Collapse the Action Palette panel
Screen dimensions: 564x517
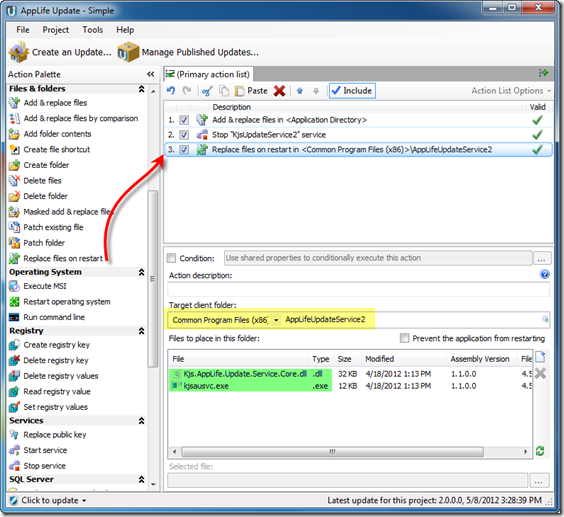coord(151,74)
